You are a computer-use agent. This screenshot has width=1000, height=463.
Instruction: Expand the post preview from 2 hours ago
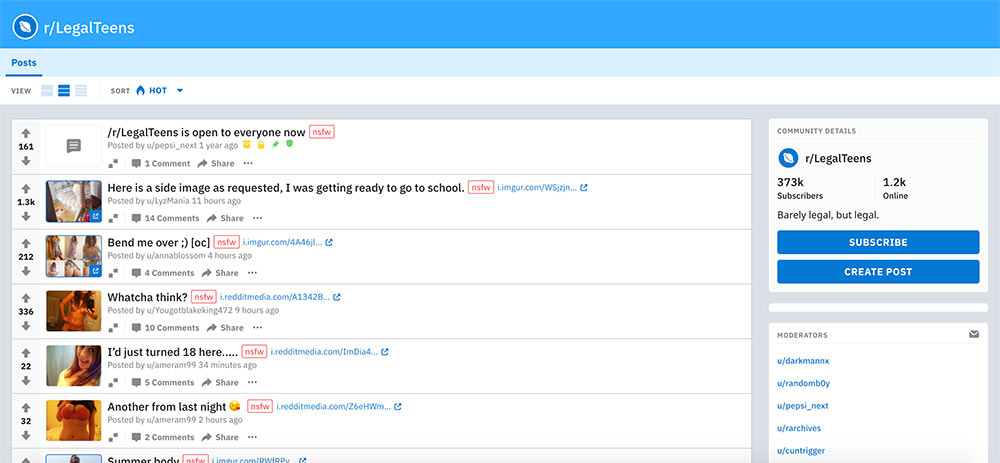click(113, 437)
